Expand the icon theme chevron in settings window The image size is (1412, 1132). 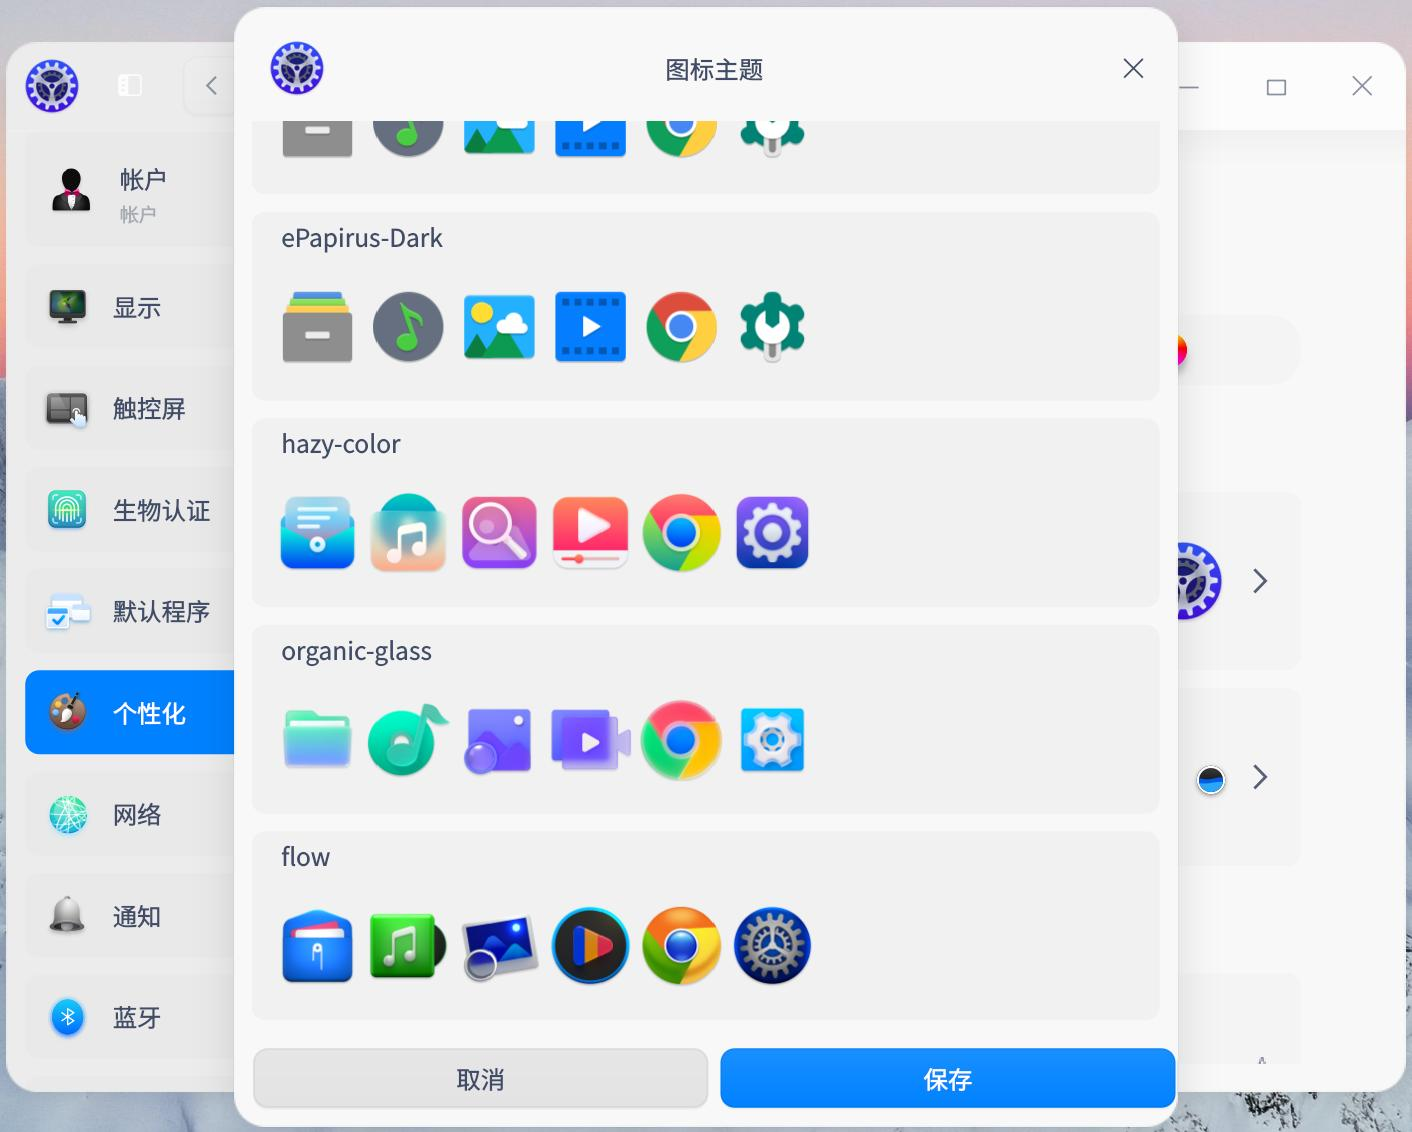point(1260,581)
